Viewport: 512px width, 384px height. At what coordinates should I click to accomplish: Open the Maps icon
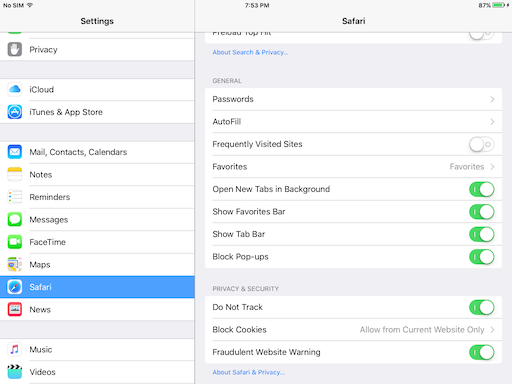pyautogui.click(x=15, y=265)
